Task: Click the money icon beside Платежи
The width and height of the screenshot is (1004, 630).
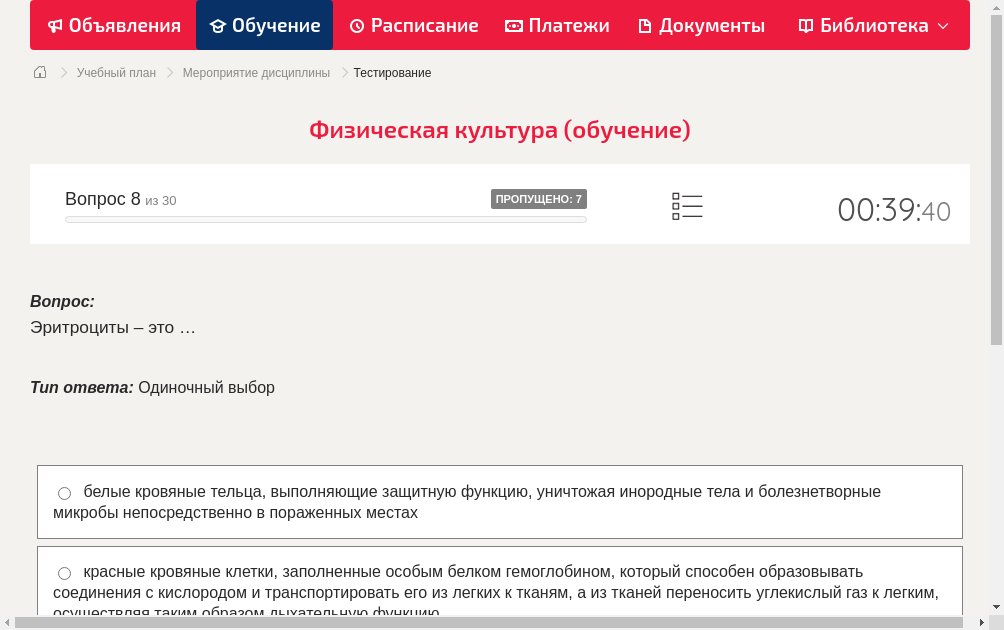Action: click(514, 26)
